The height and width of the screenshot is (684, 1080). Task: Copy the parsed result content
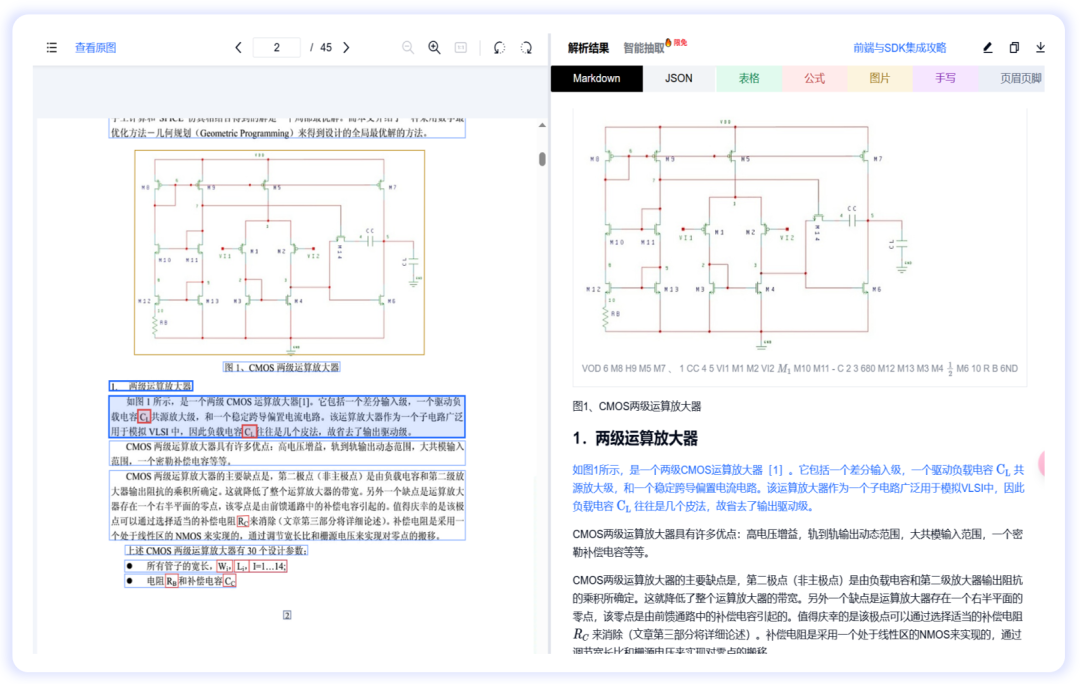coord(1014,47)
